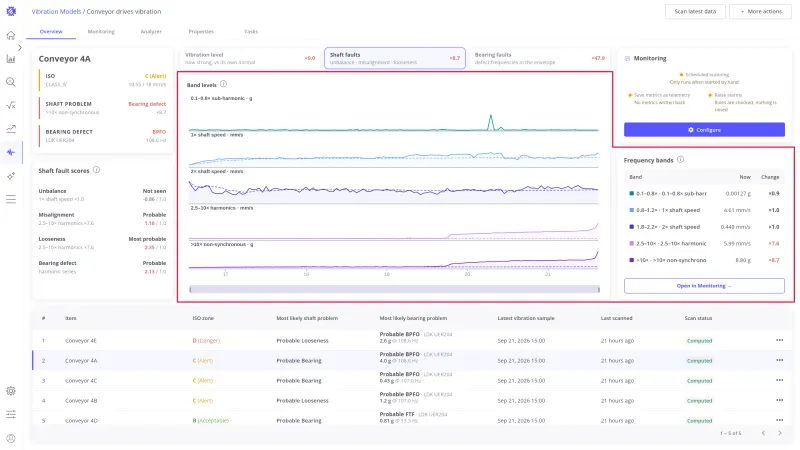Image resolution: width=800 pixels, height=450 pixels.
Task: Open row menu for Conveyor 4C
Action: click(779, 380)
